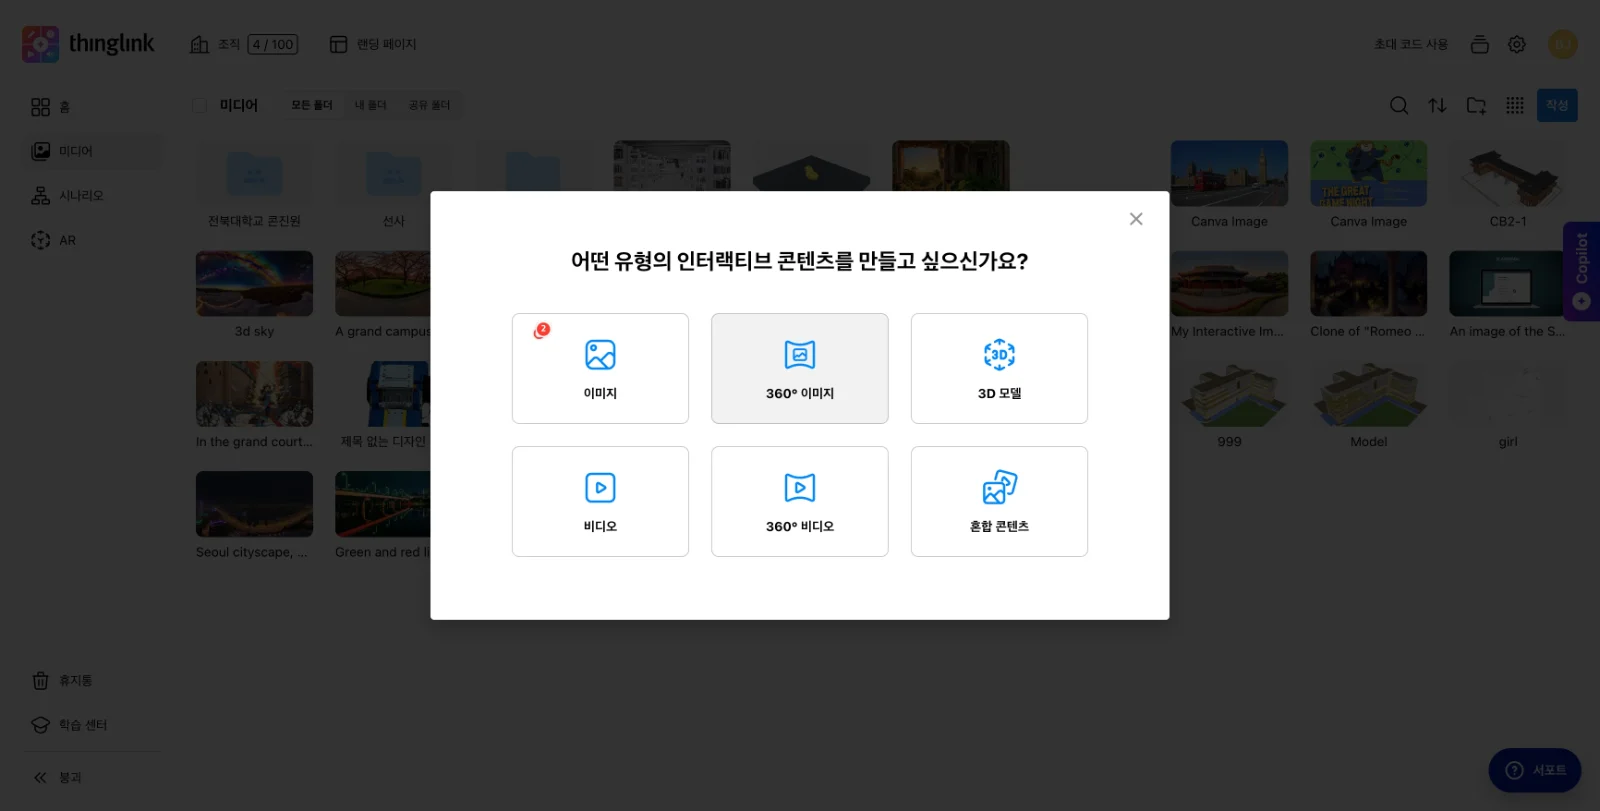Viewport: 1600px width, 811px height.
Task: Choose the 이미지 content type card
Action: click(600, 368)
